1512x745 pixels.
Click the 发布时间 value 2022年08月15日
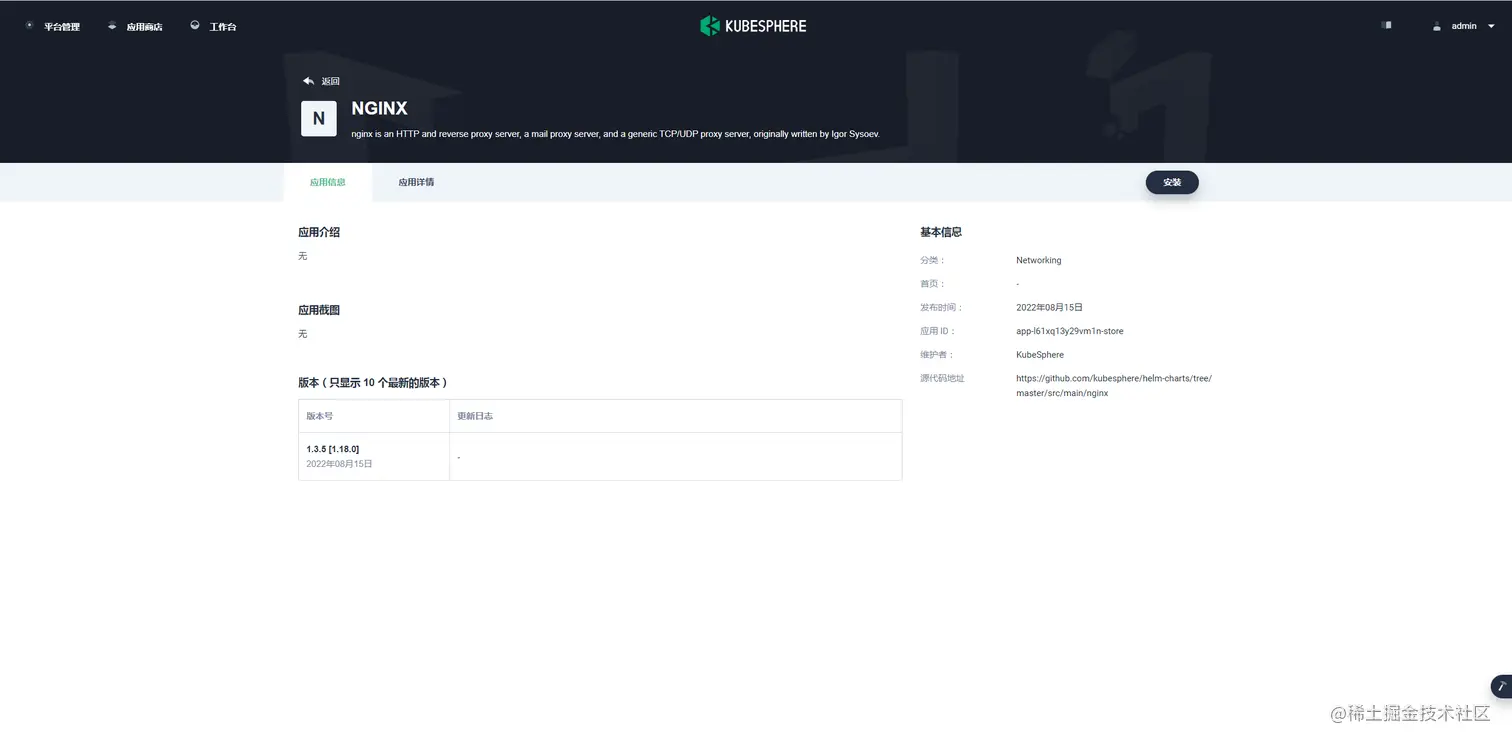point(1049,307)
